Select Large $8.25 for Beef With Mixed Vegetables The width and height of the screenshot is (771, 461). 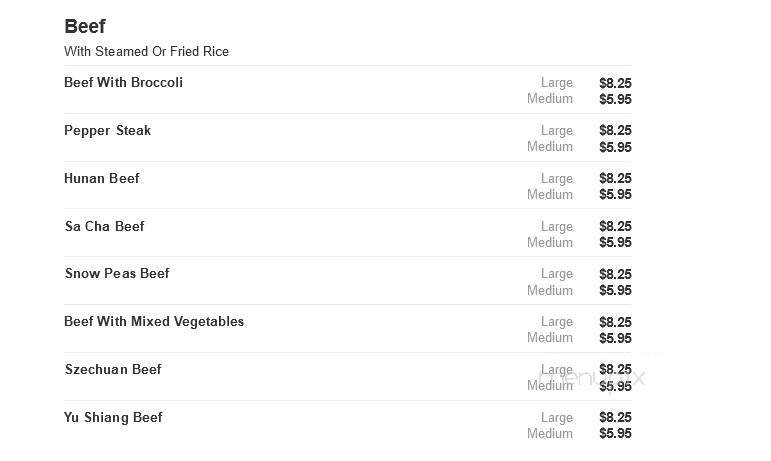point(615,322)
